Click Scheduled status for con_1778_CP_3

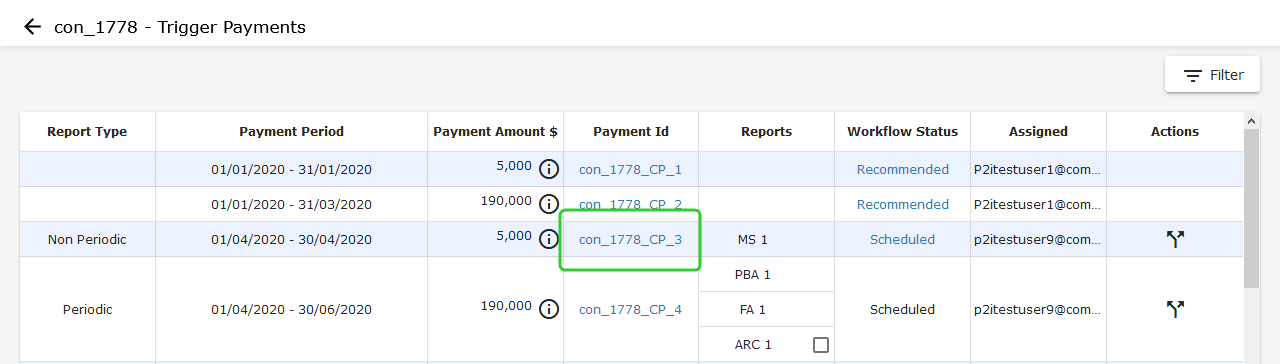[x=902, y=240]
